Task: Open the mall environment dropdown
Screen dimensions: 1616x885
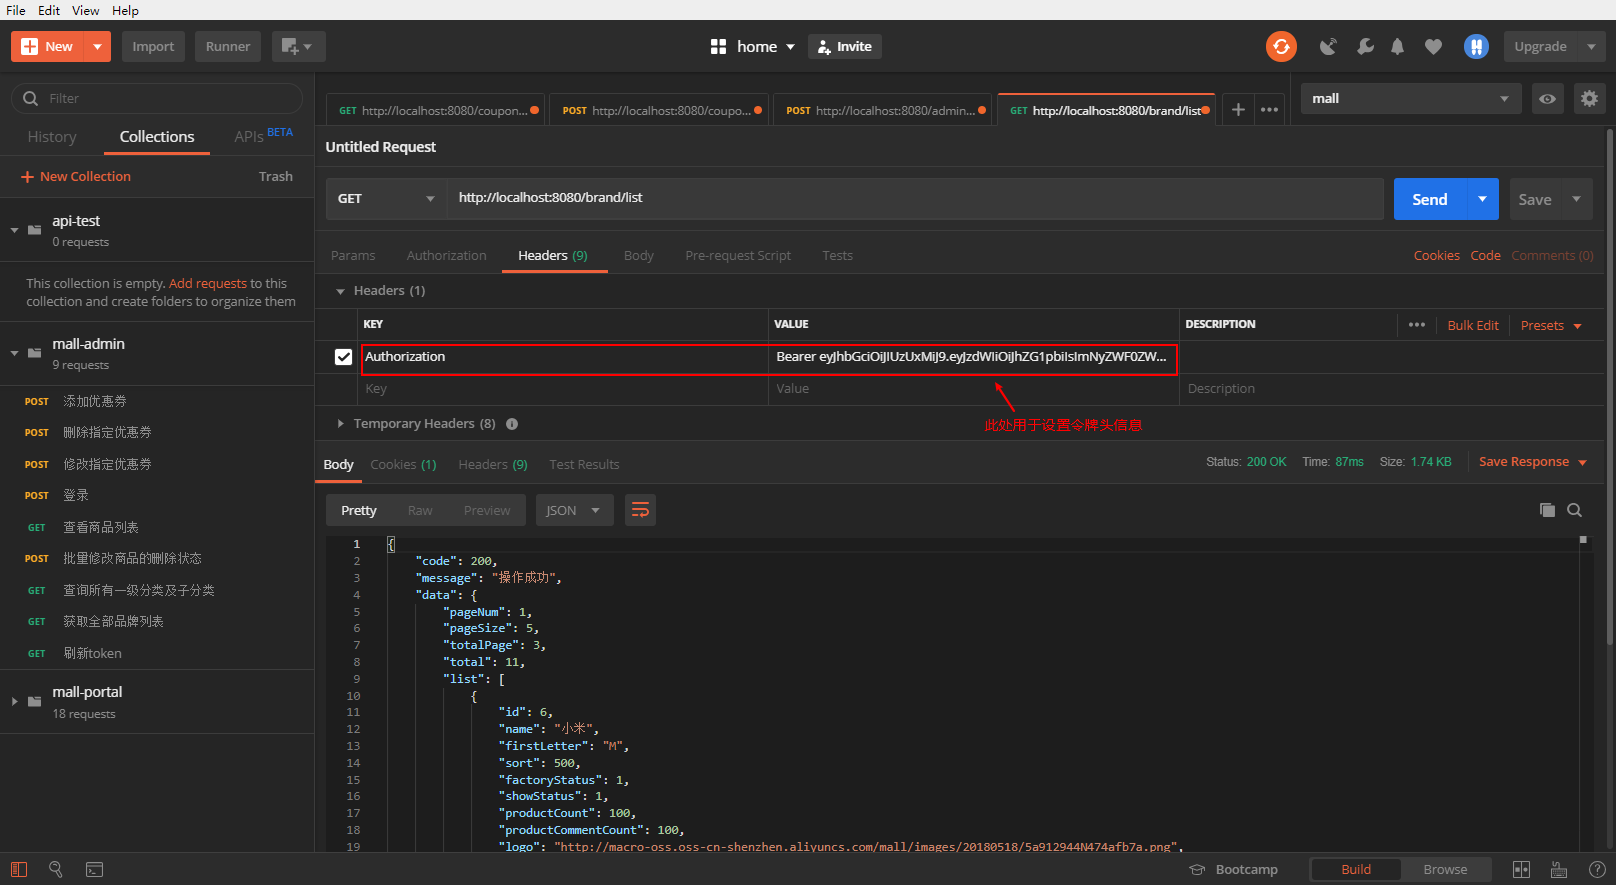Action: click(1410, 98)
